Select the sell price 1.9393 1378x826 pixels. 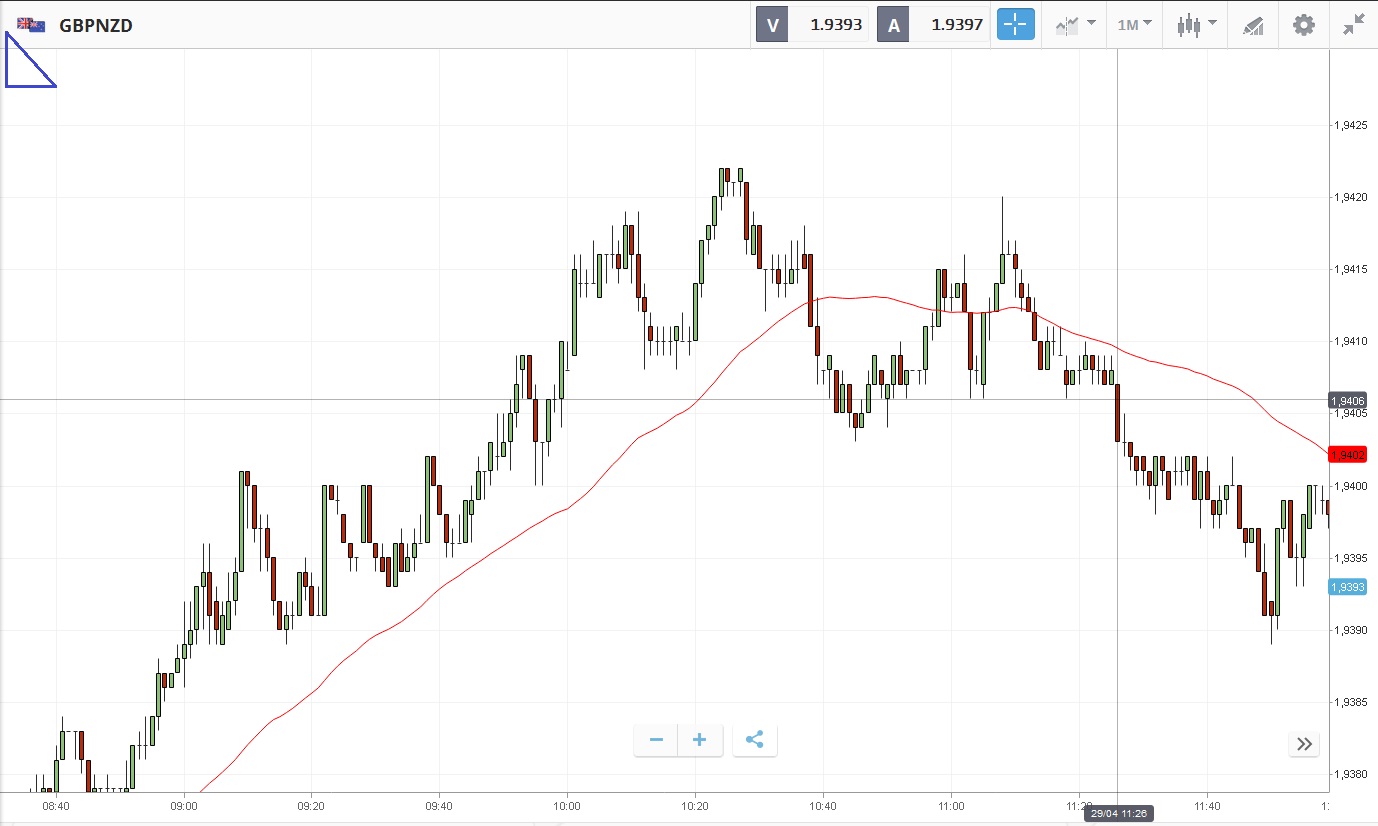pos(836,25)
